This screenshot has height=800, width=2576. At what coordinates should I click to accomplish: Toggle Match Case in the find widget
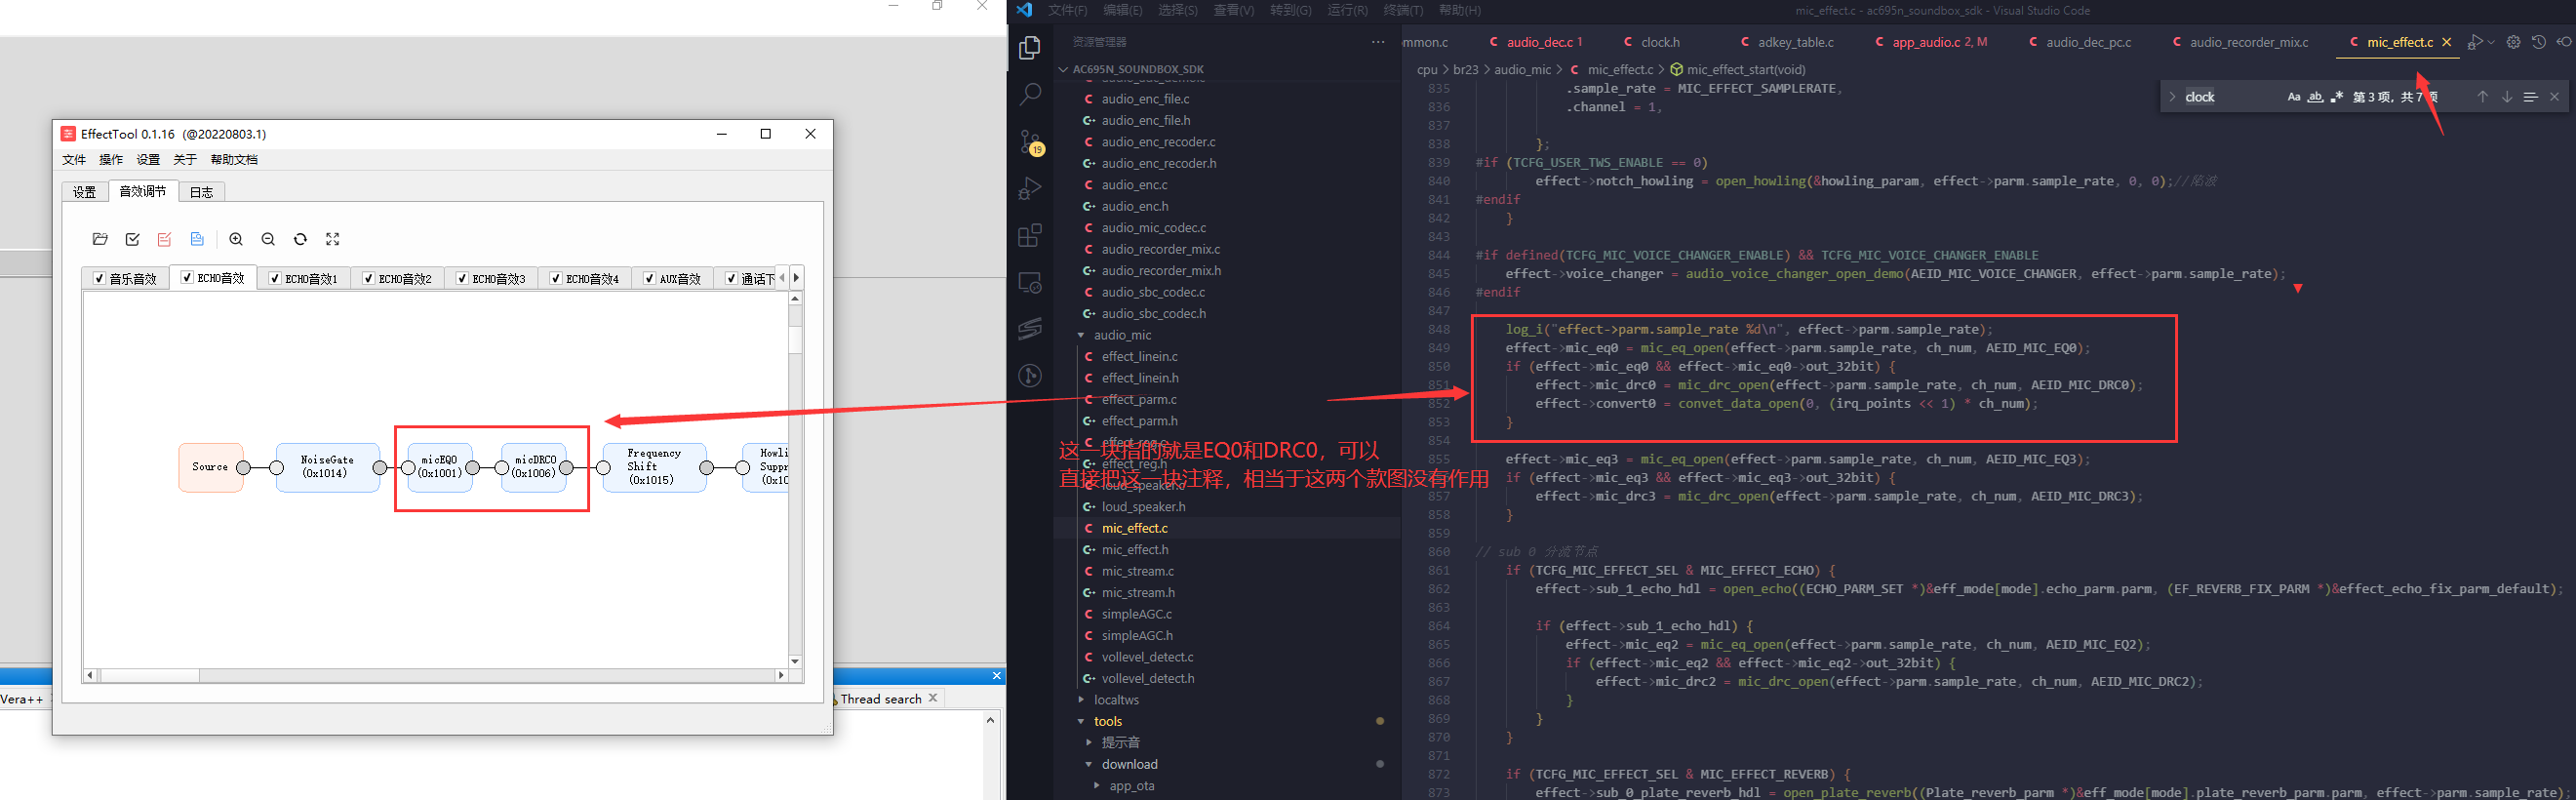2294,97
